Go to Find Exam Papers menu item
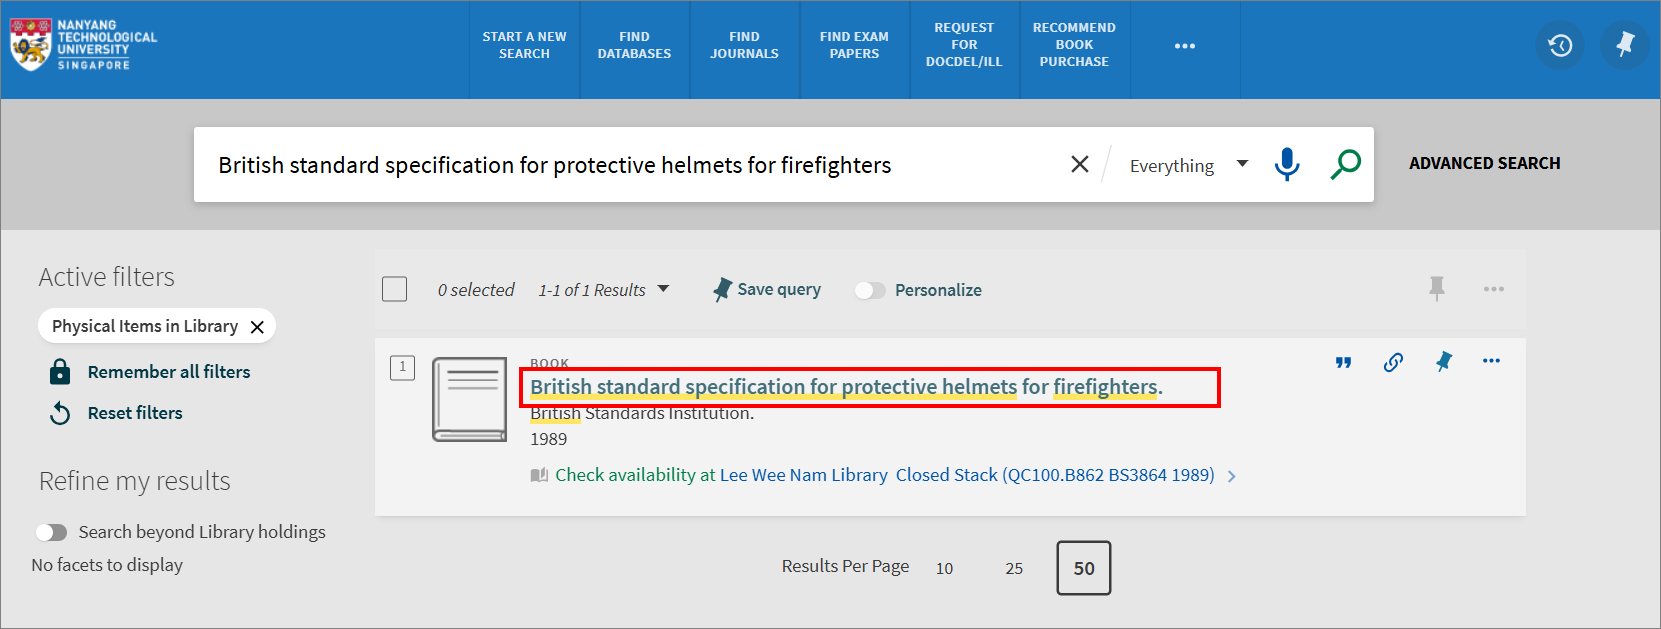The image size is (1661, 629). click(x=854, y=45)
